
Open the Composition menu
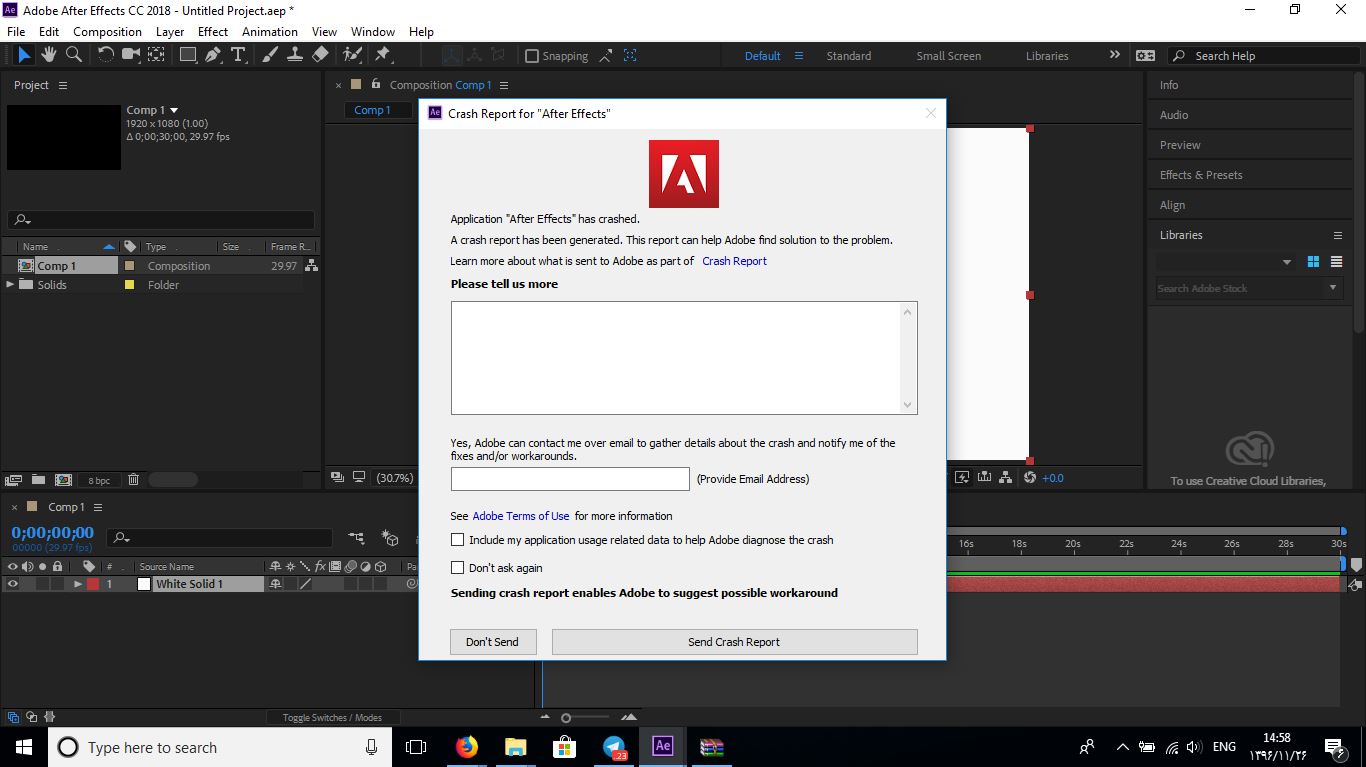click(107, 31)
